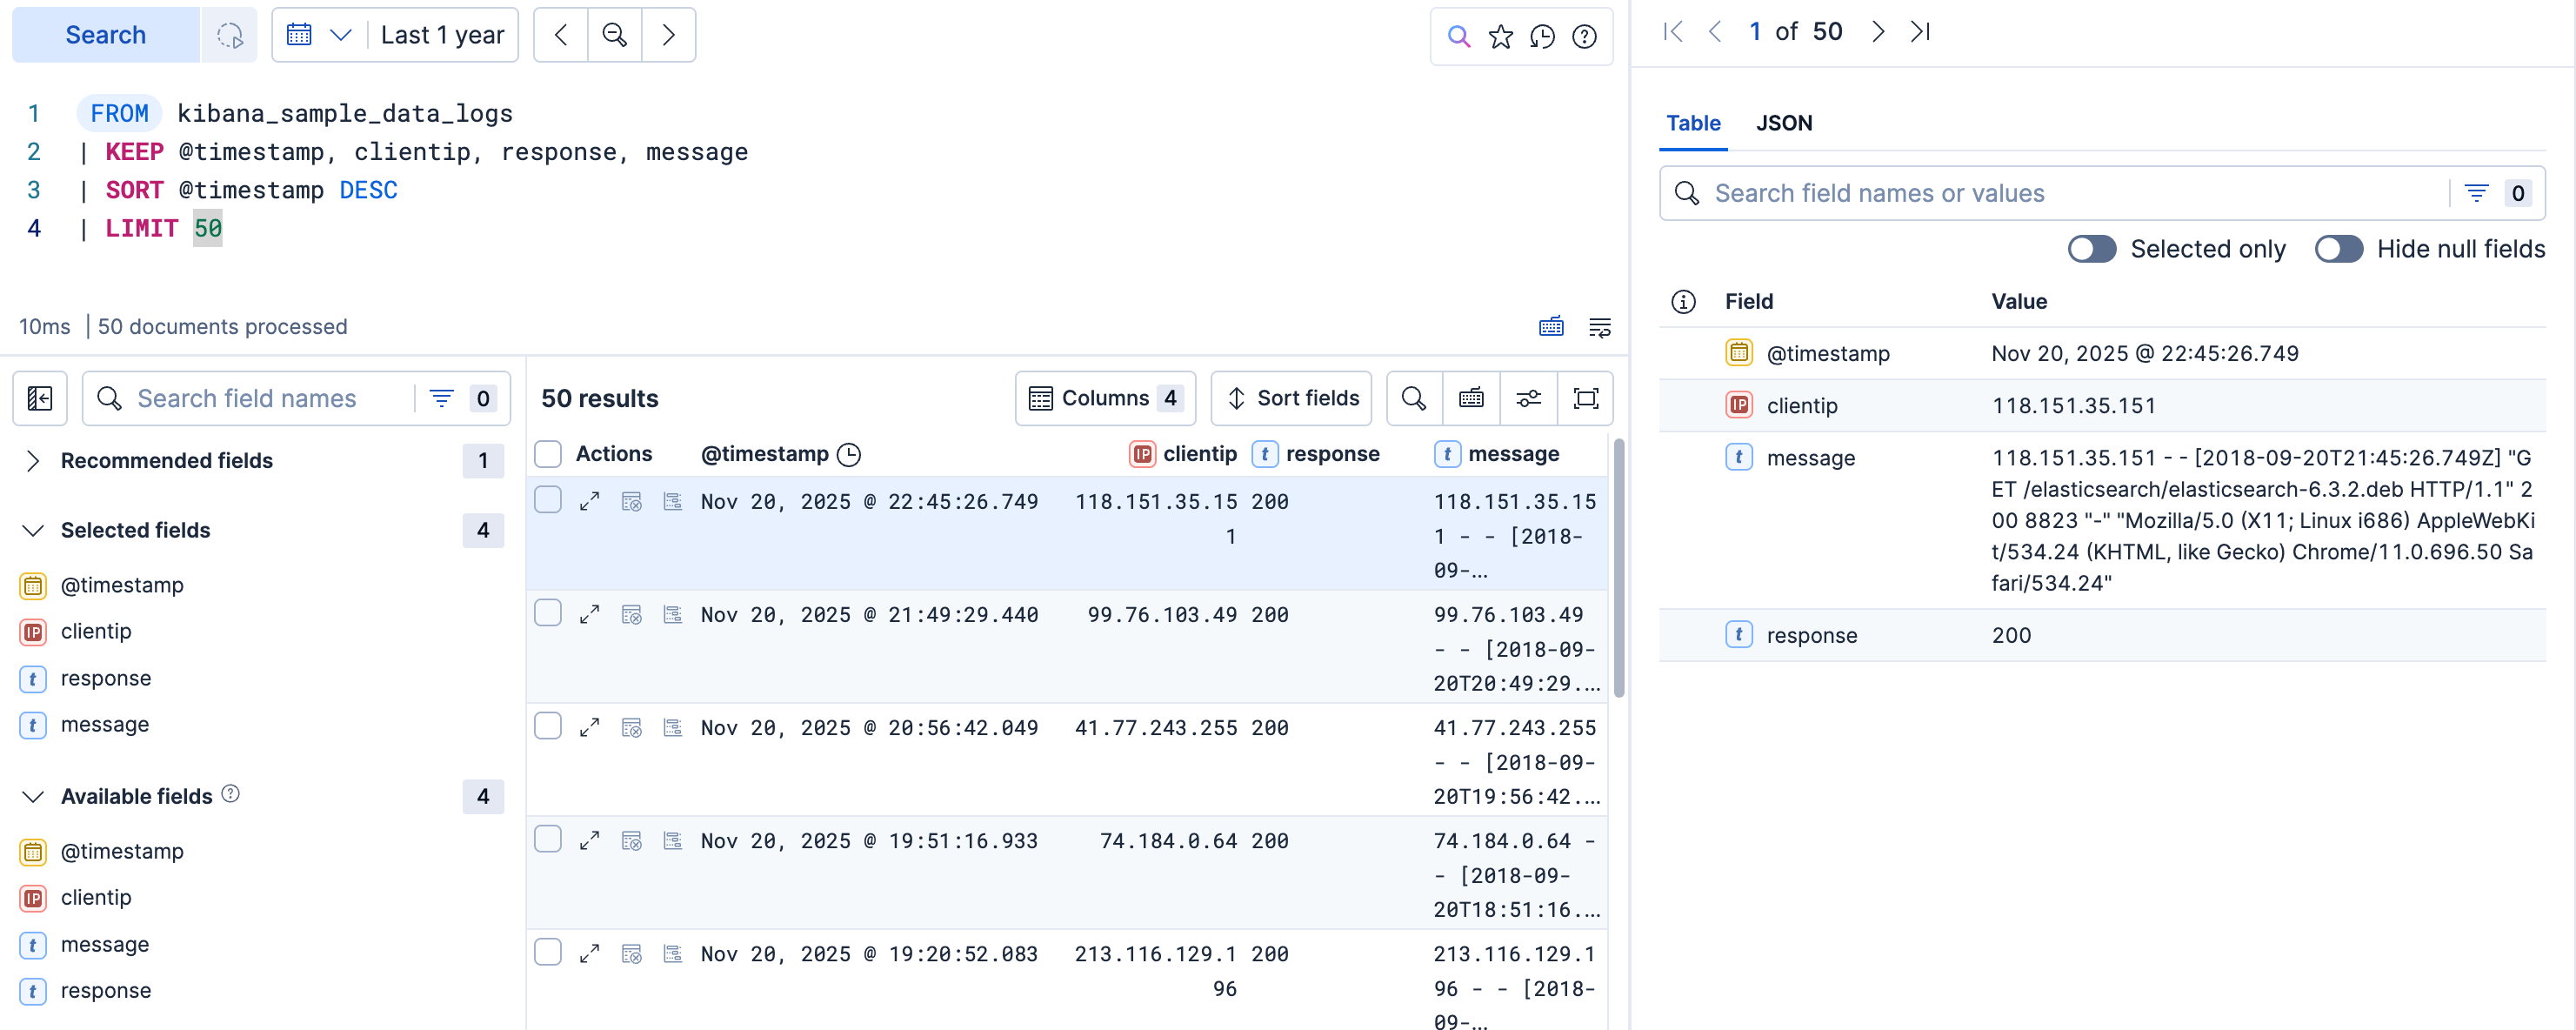Screen dimensions: 2576x1030
Task: Select the Table tab in document viewer
Action: 1692,123
